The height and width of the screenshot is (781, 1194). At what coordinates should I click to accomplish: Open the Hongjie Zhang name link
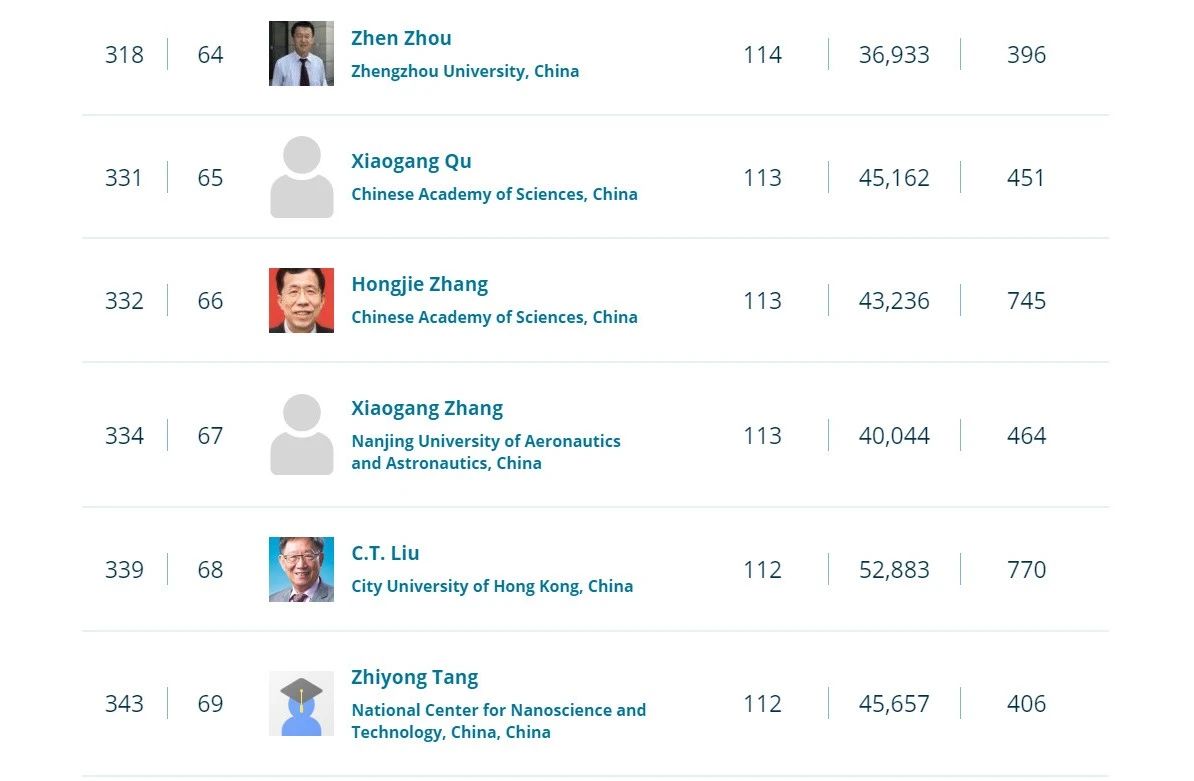click(419, 284)
